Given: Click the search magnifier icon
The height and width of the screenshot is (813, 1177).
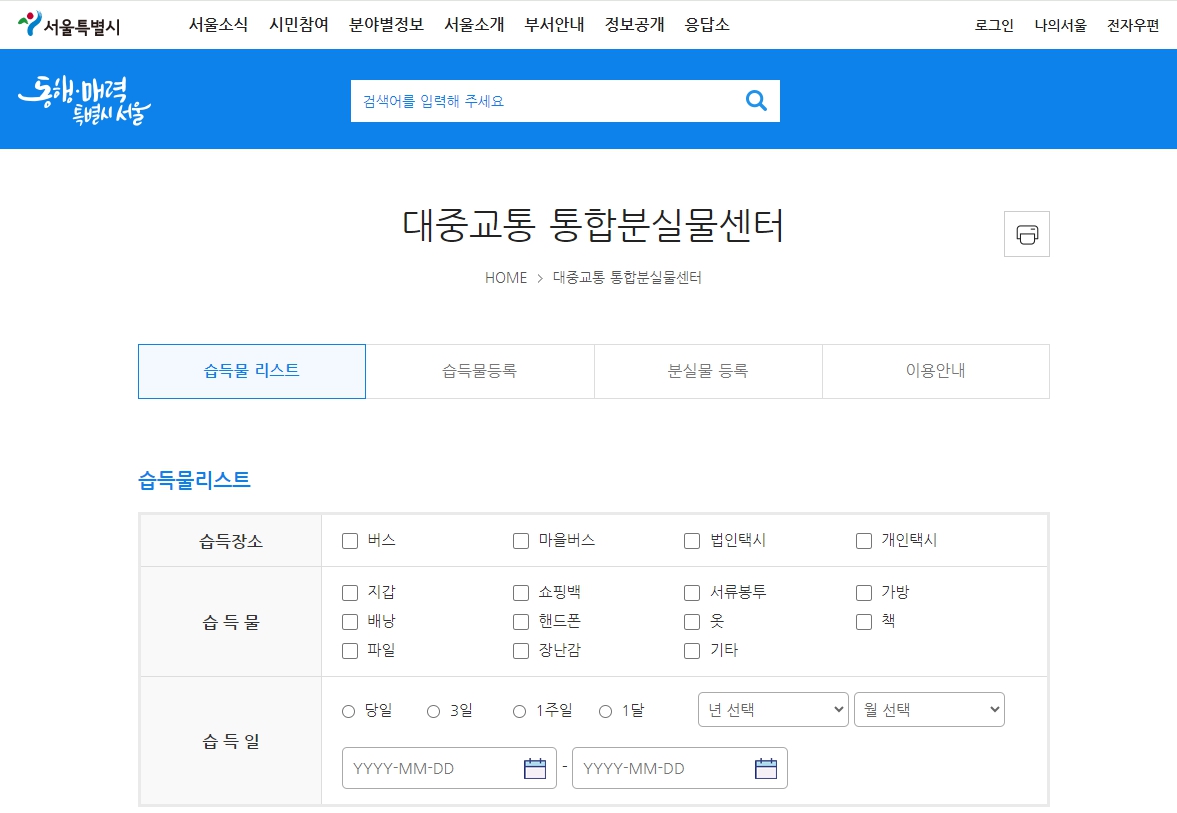Looking at the screenshot, I should pos(756,100).
